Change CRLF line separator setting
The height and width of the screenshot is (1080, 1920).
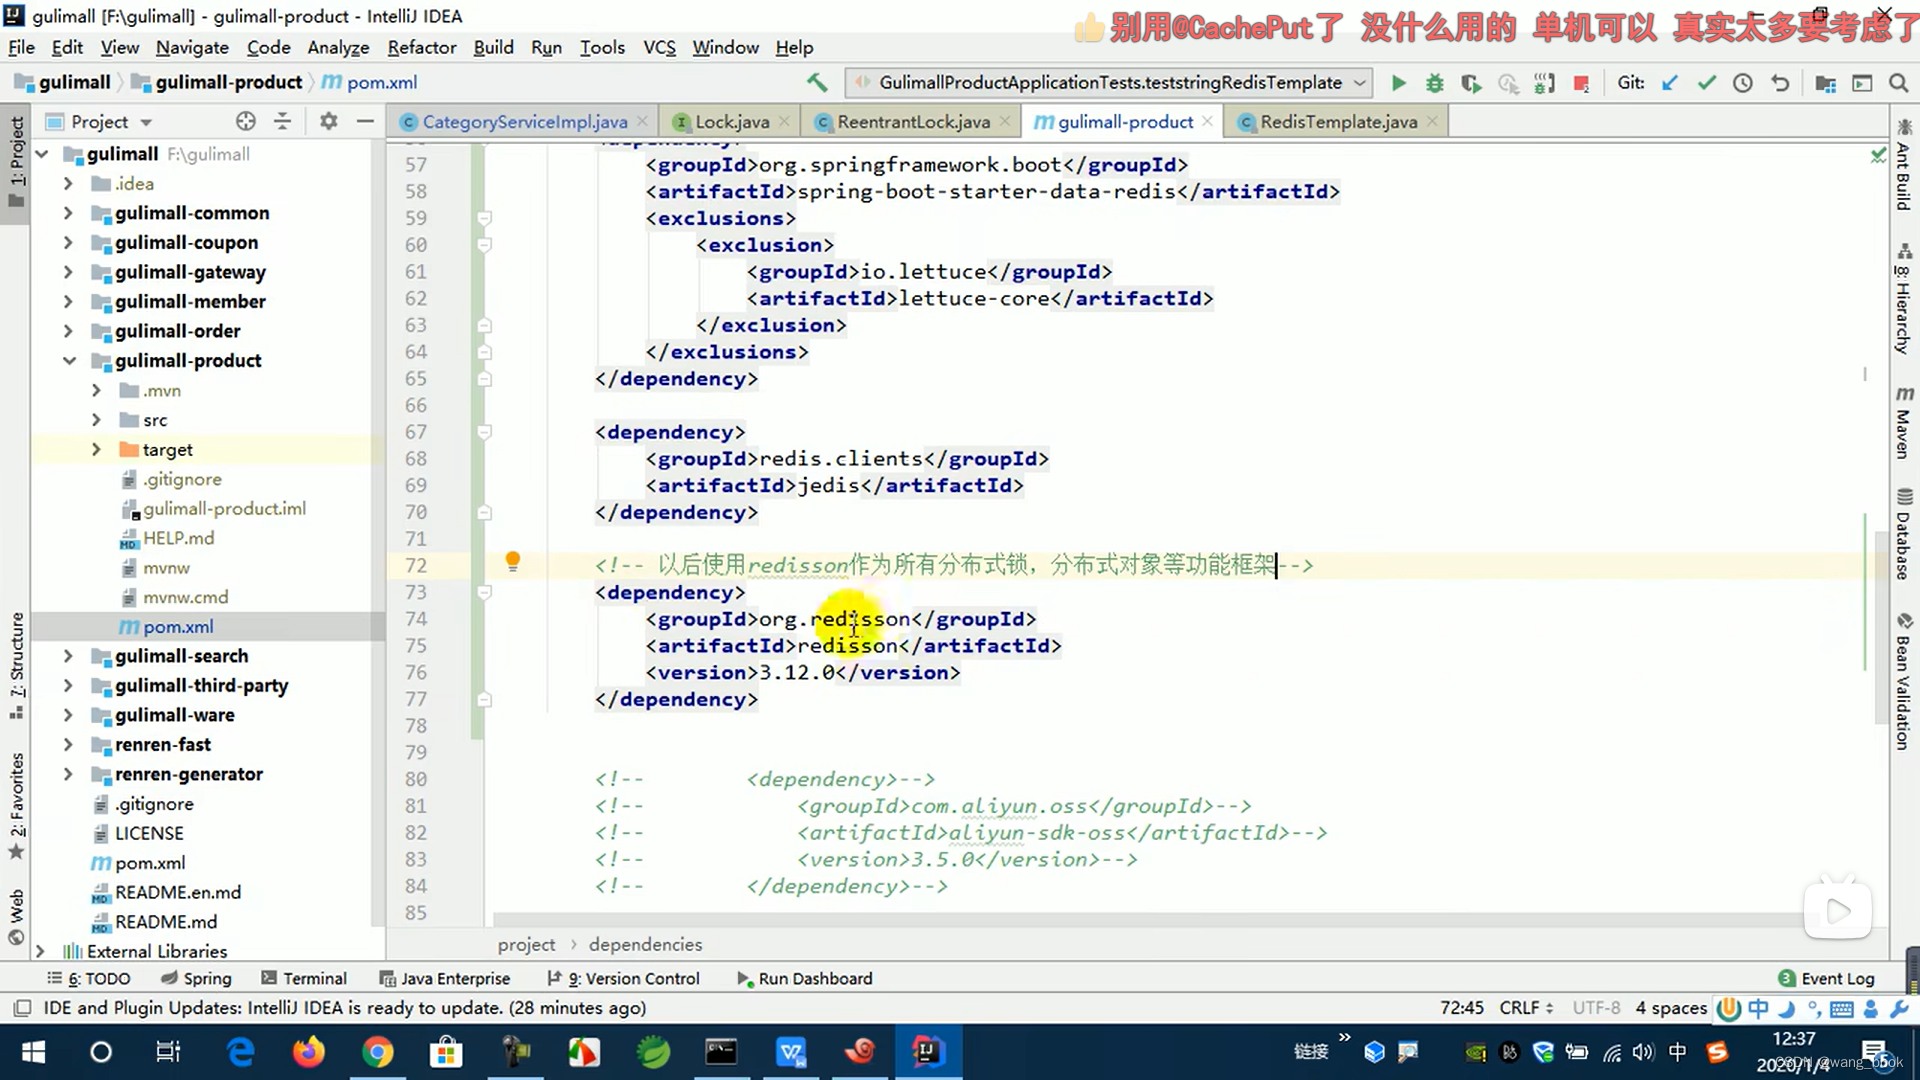1526,1008
